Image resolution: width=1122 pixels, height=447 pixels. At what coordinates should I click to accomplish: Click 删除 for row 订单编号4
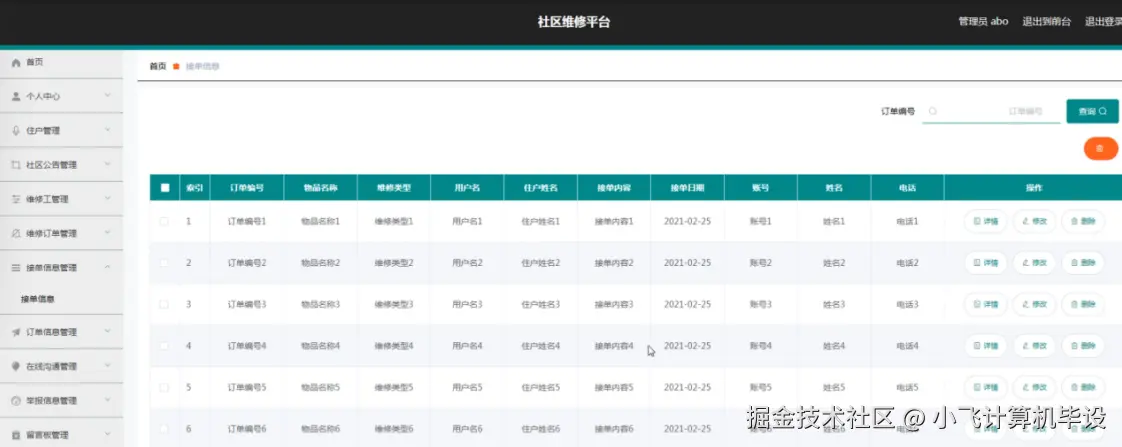point(1083,346)
